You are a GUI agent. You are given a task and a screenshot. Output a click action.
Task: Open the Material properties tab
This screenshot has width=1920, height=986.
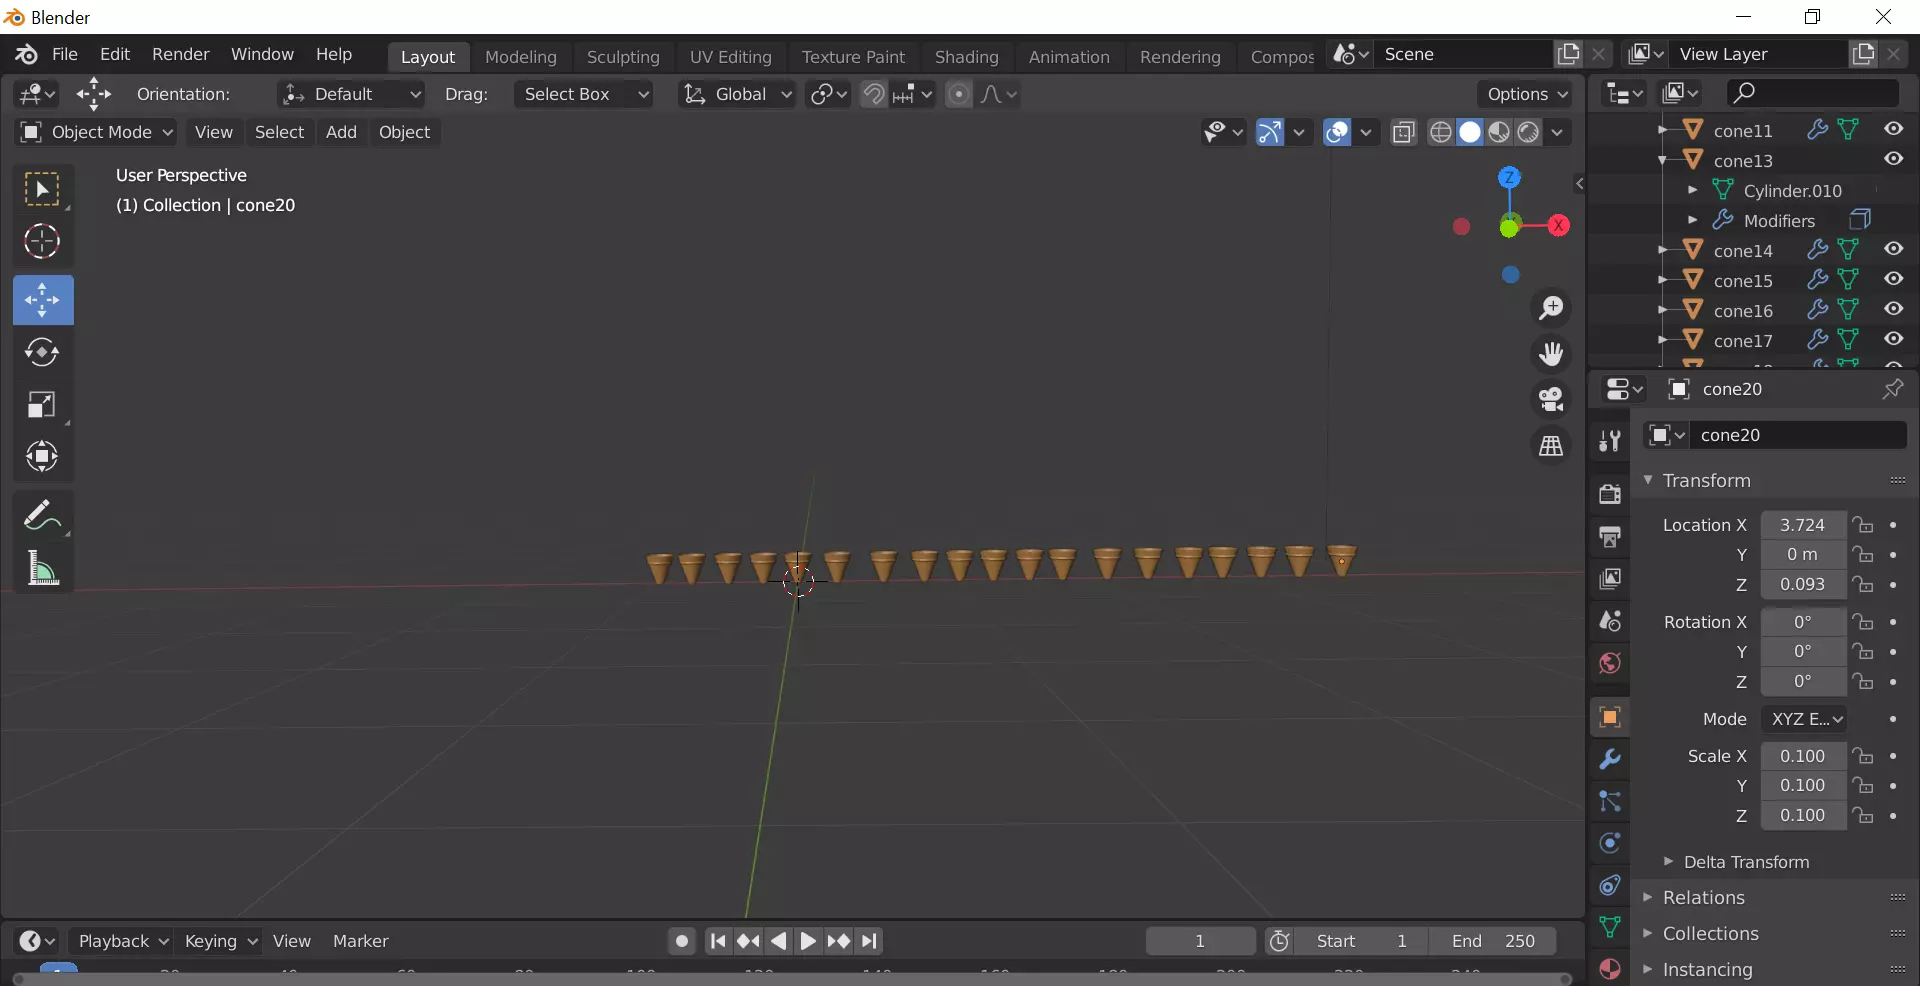1609,969
